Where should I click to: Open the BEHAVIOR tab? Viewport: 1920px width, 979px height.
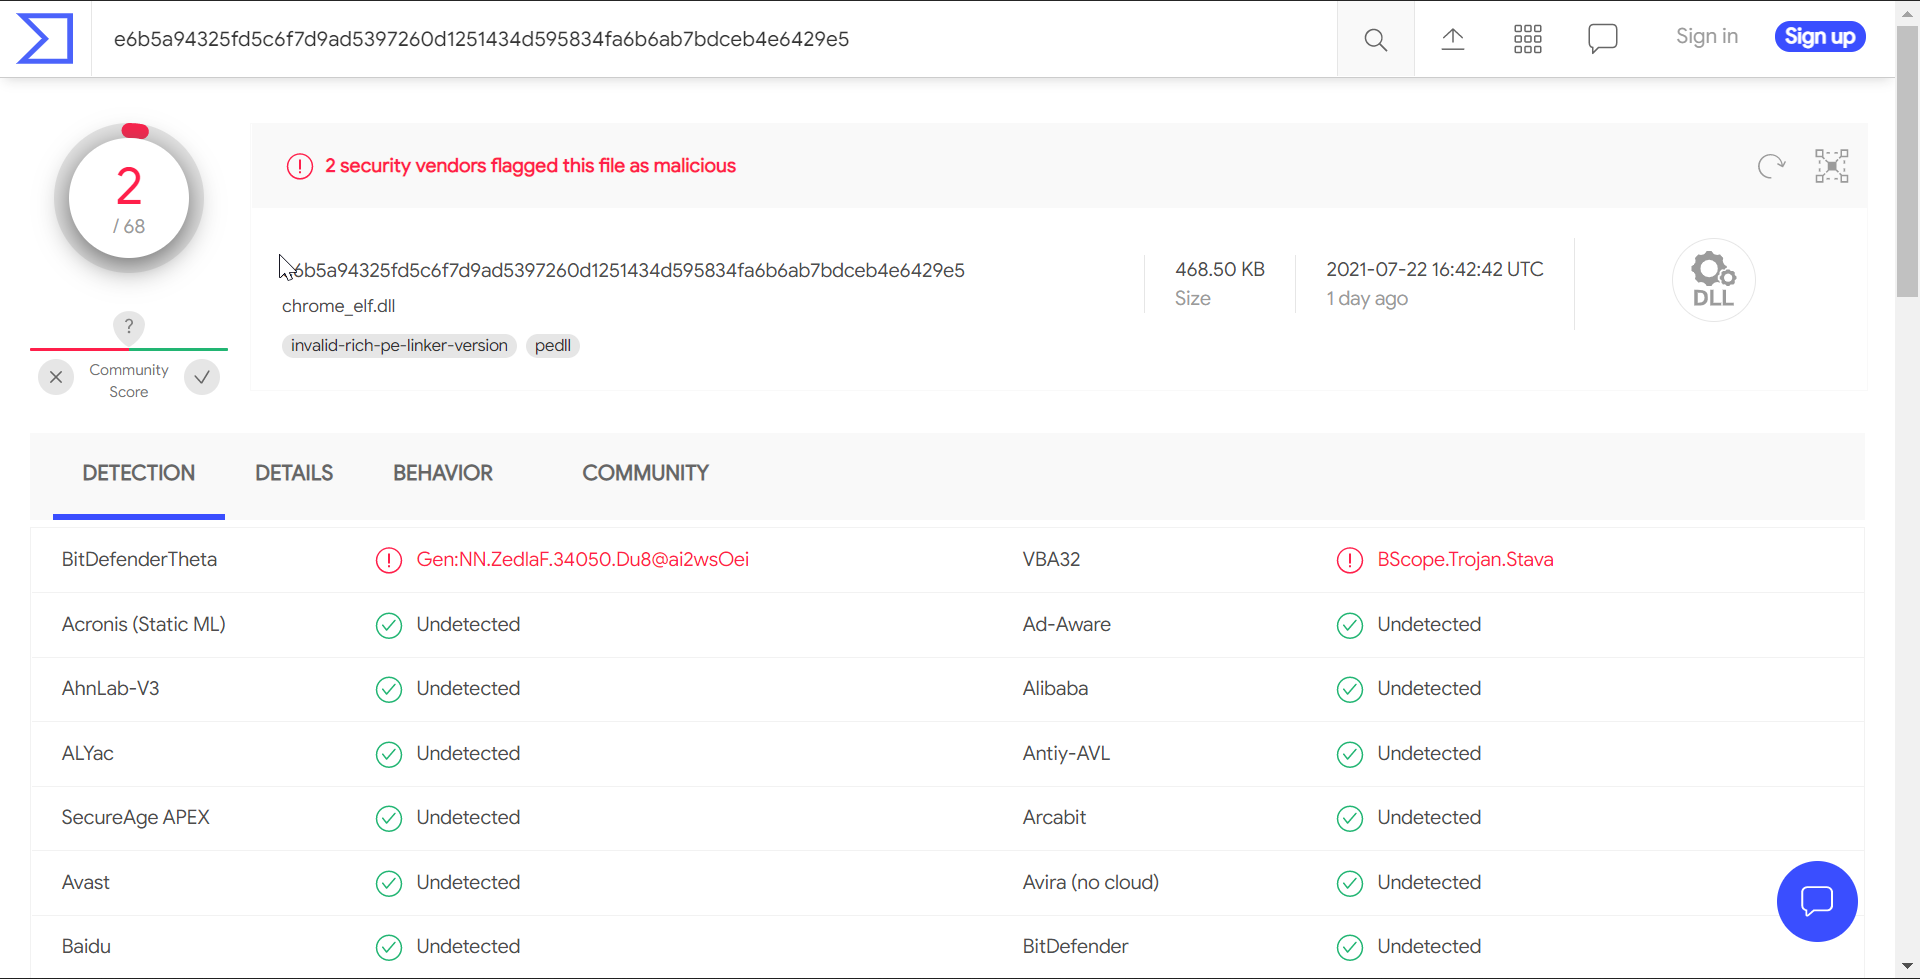tap(443, 473)
